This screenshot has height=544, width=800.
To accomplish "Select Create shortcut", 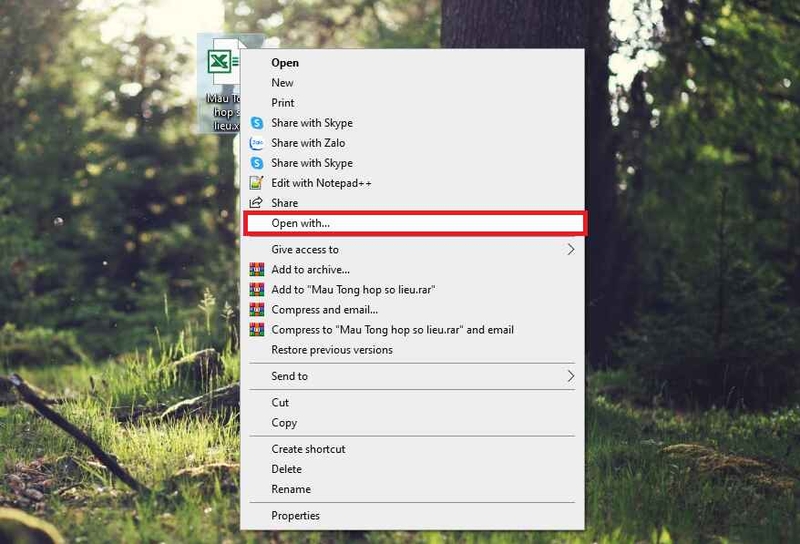I will (x=413, y=449).
